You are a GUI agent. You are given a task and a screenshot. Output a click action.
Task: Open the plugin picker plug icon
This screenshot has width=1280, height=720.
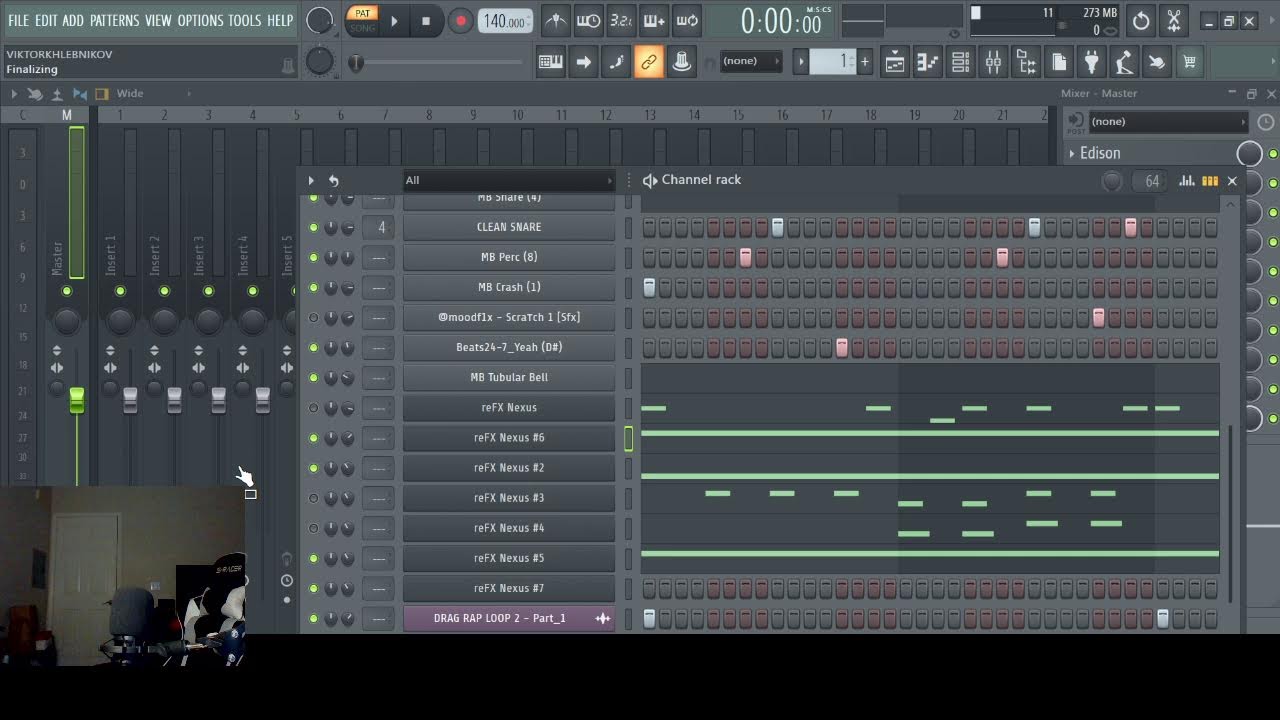click(x=1092, y=62)
